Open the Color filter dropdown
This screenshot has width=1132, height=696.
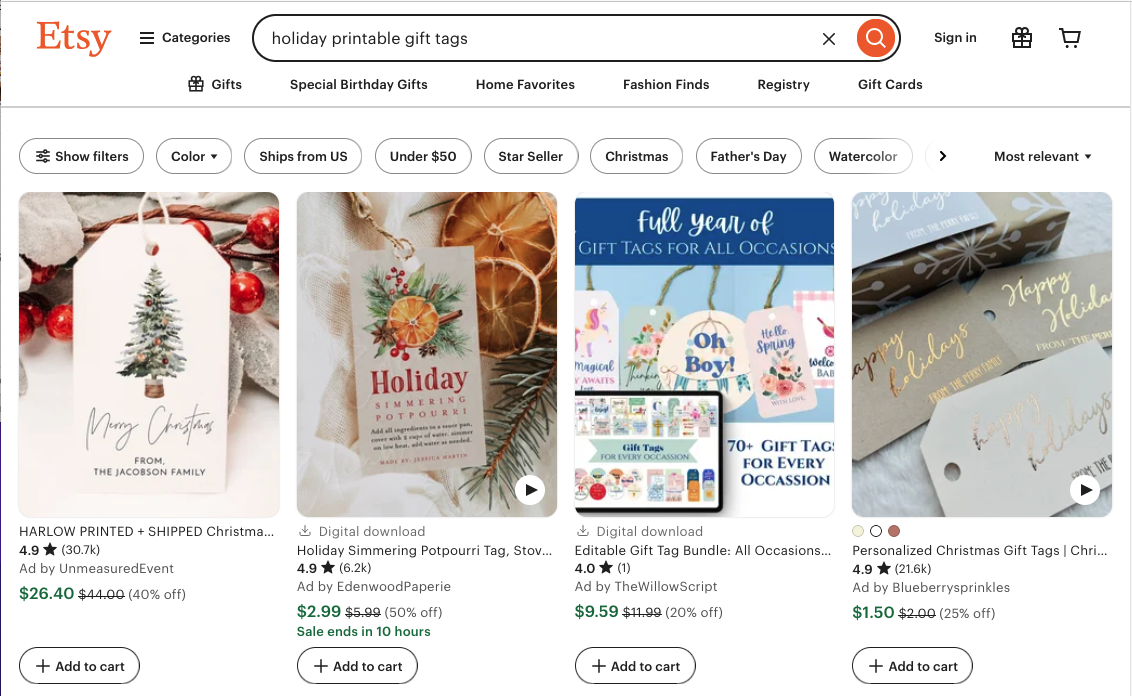click(194, 156)
